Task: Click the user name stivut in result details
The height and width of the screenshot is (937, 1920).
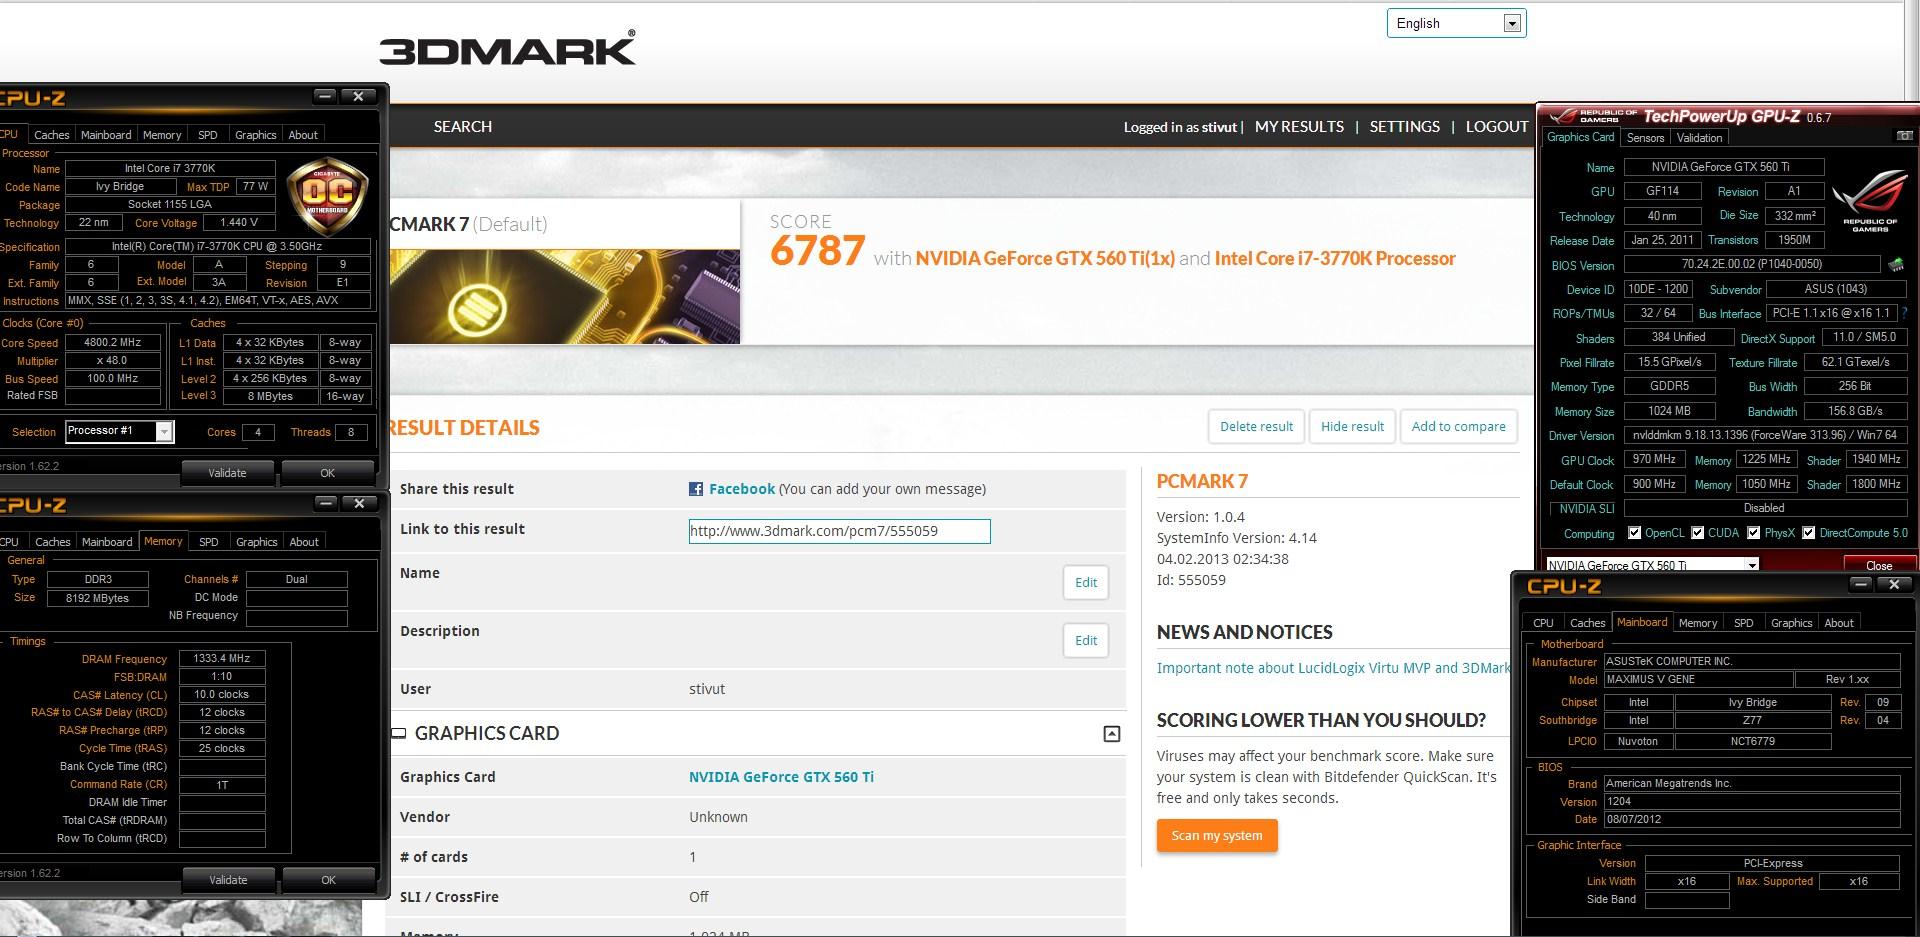Action: click(707, 689)
